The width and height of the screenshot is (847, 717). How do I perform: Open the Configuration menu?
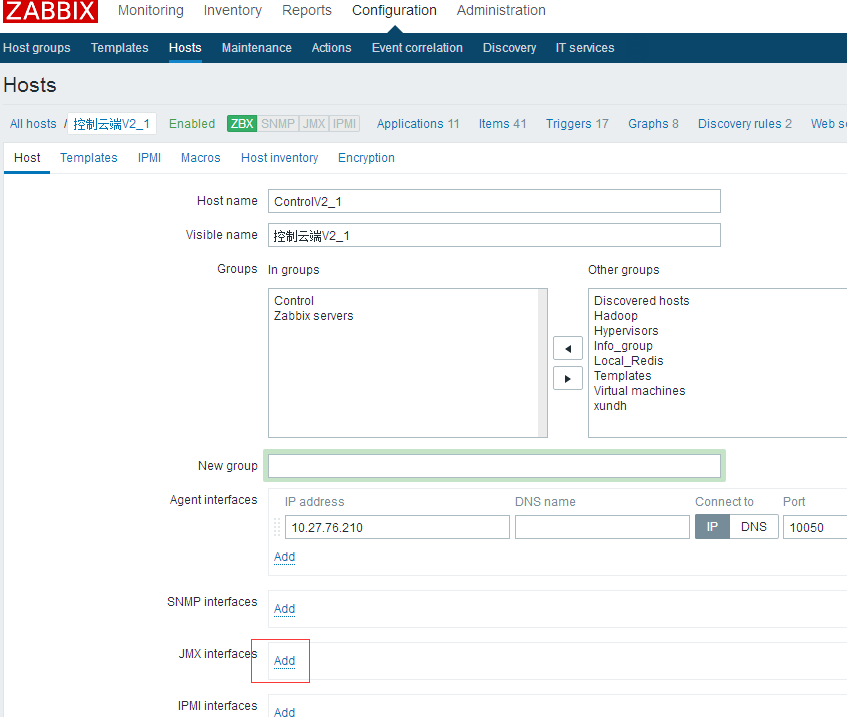click(x=394, y=10)
